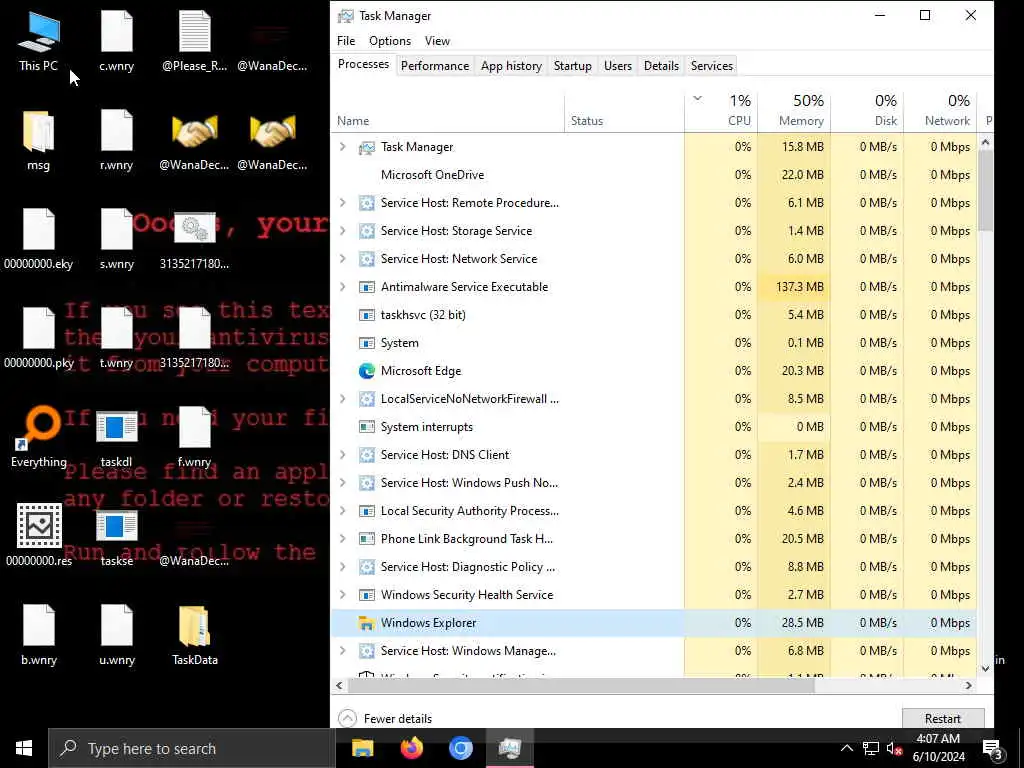
Task: Click Fewer details toggle
Action: (x=385, y=718)
